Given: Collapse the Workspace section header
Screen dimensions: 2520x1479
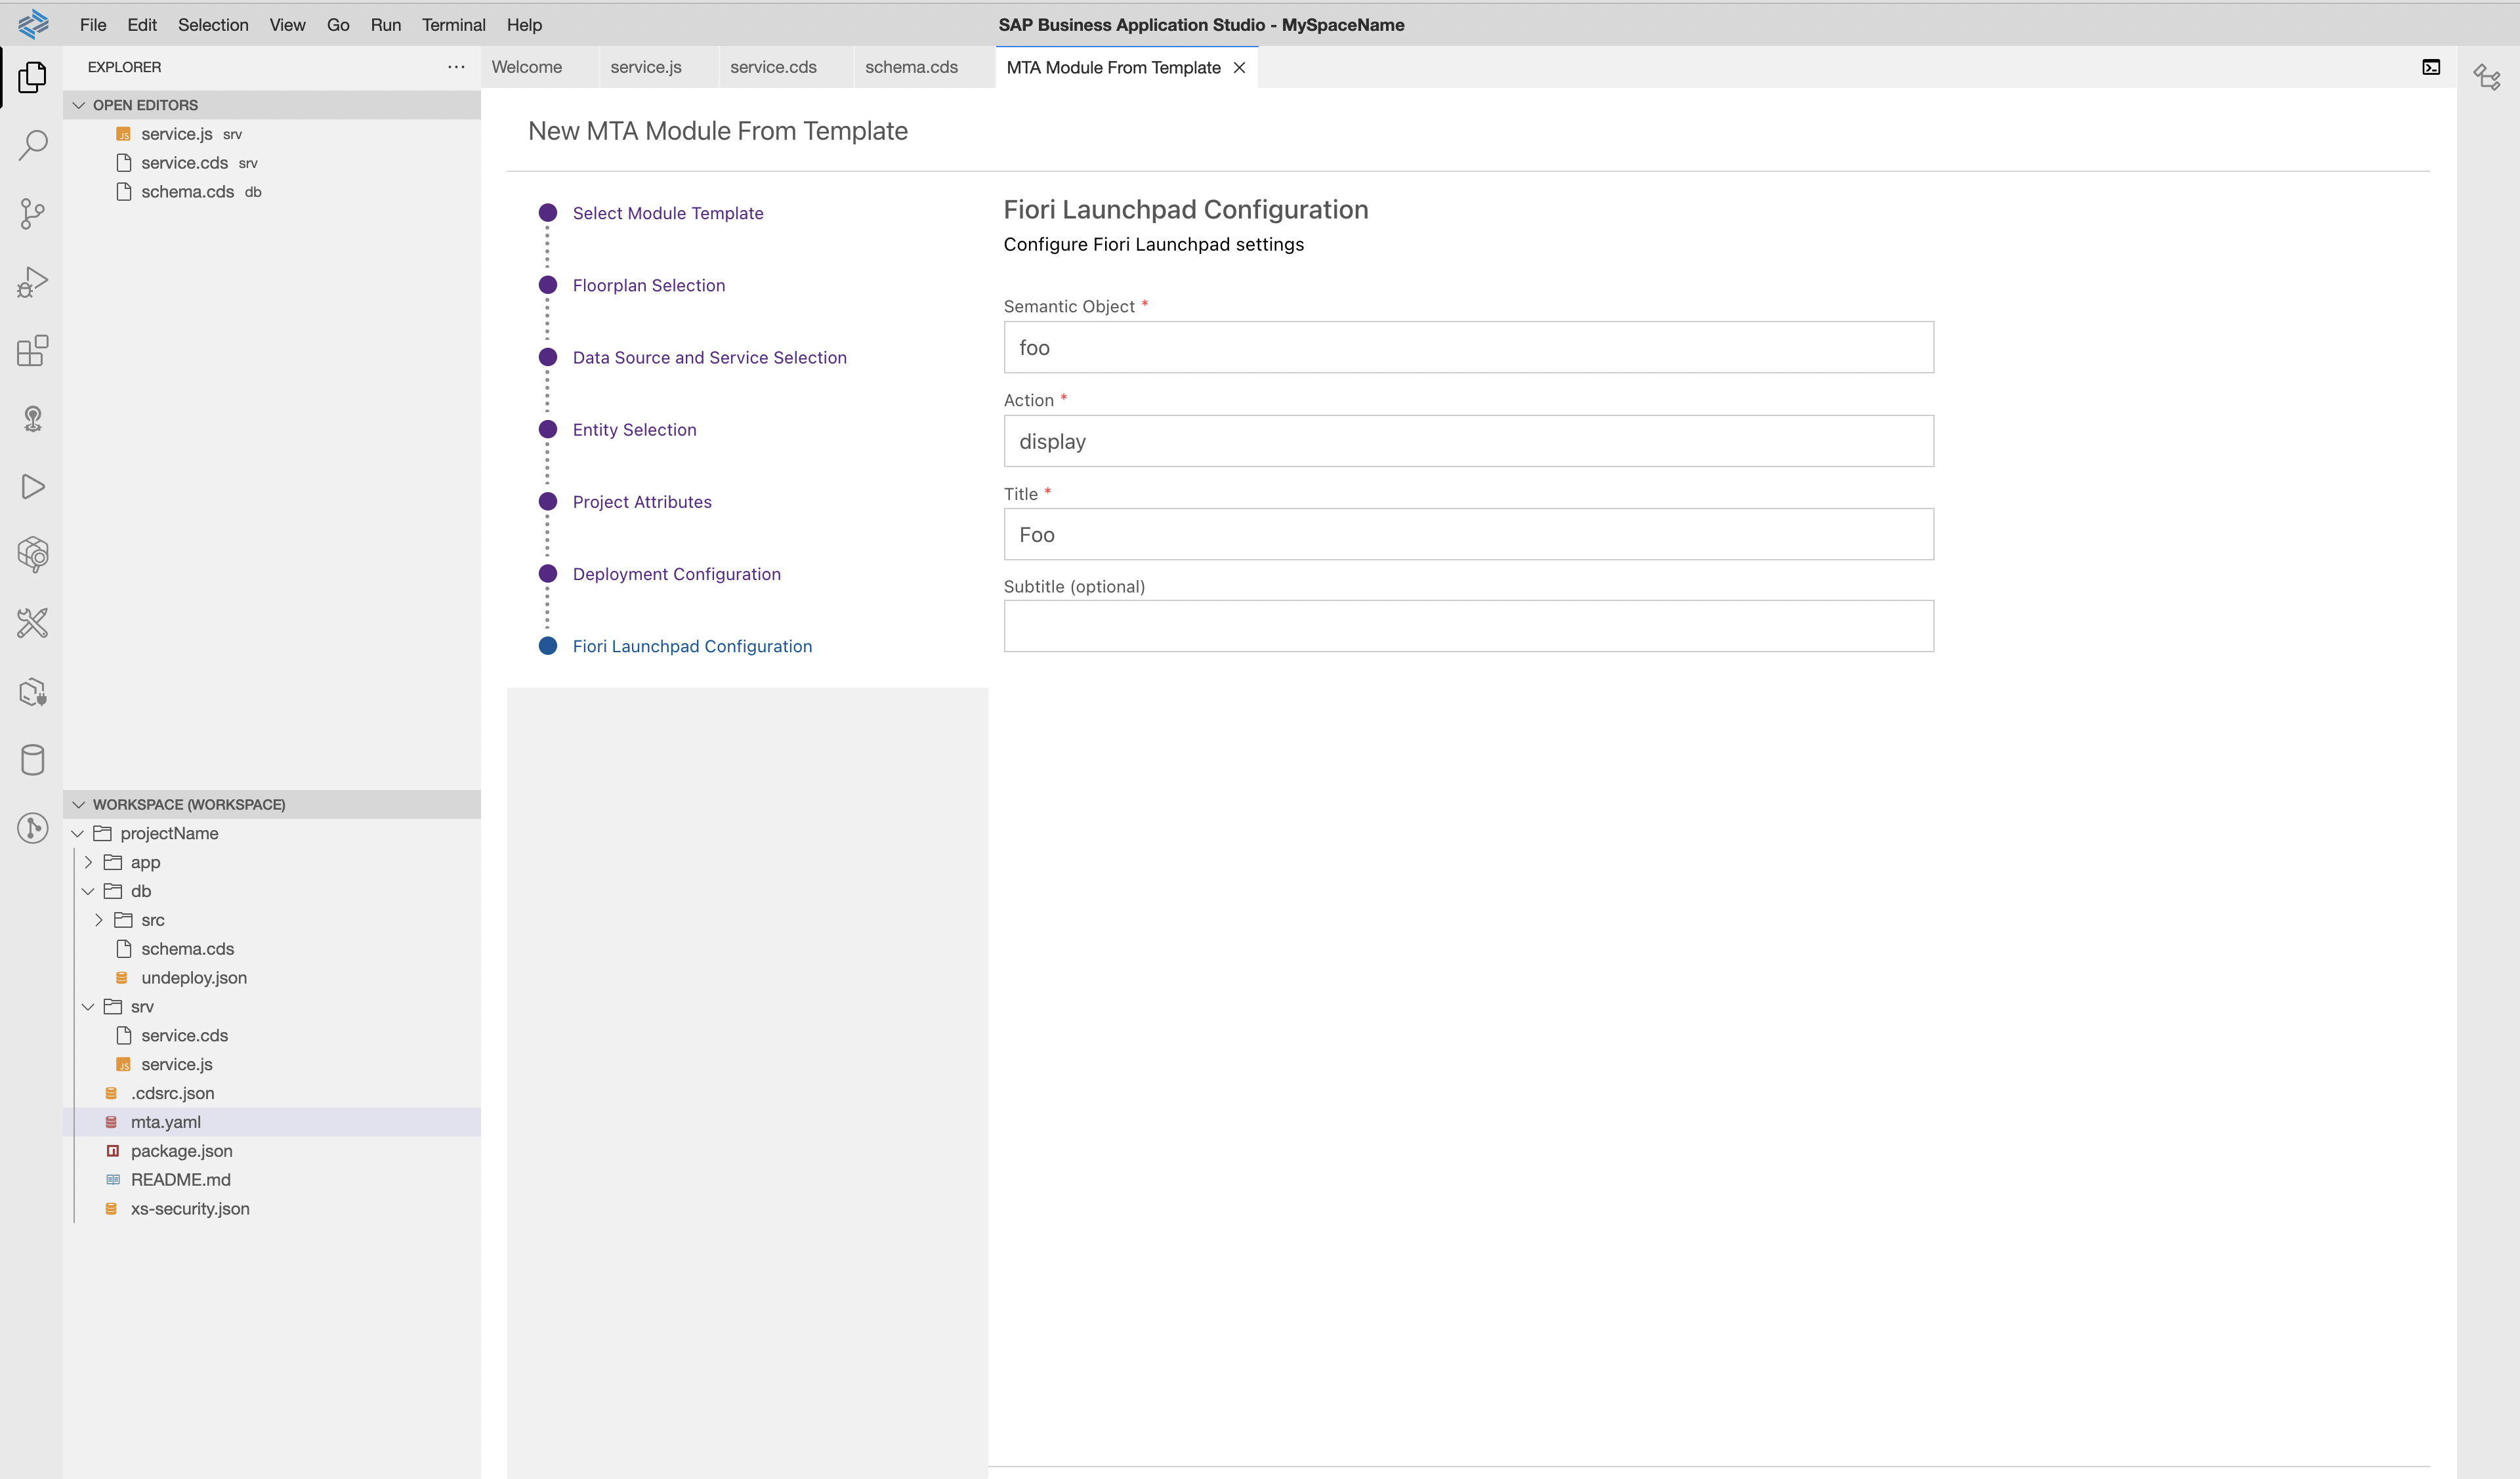Looking at the screenshot, I should coord(272,804).
